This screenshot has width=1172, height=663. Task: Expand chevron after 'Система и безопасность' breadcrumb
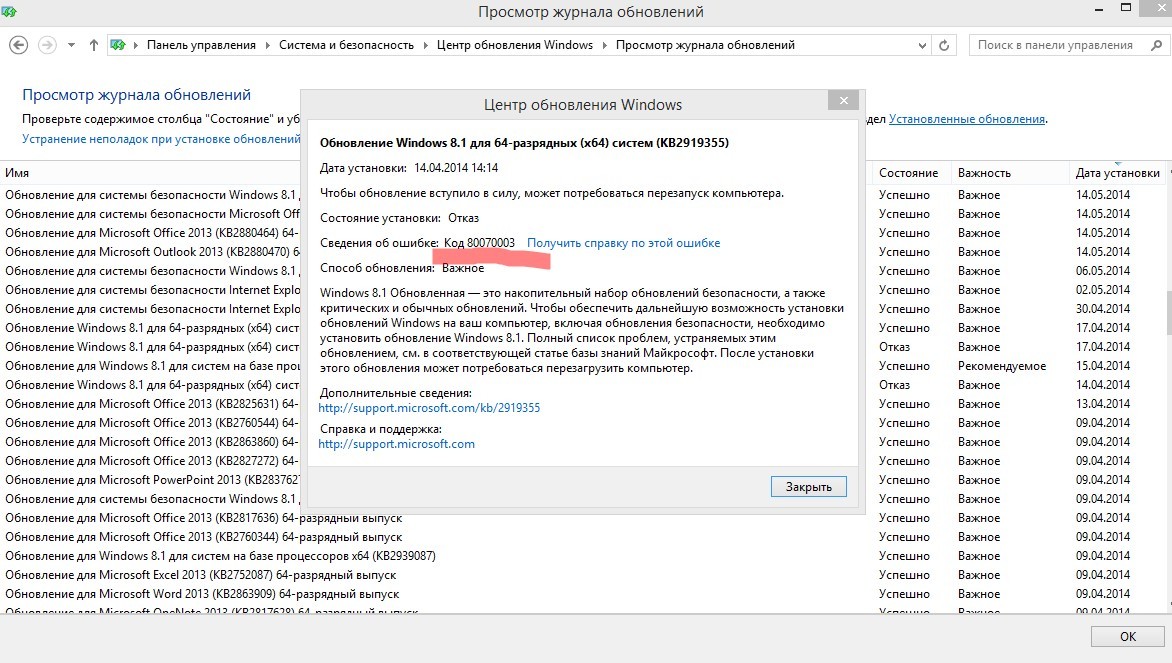click(425, 45)
